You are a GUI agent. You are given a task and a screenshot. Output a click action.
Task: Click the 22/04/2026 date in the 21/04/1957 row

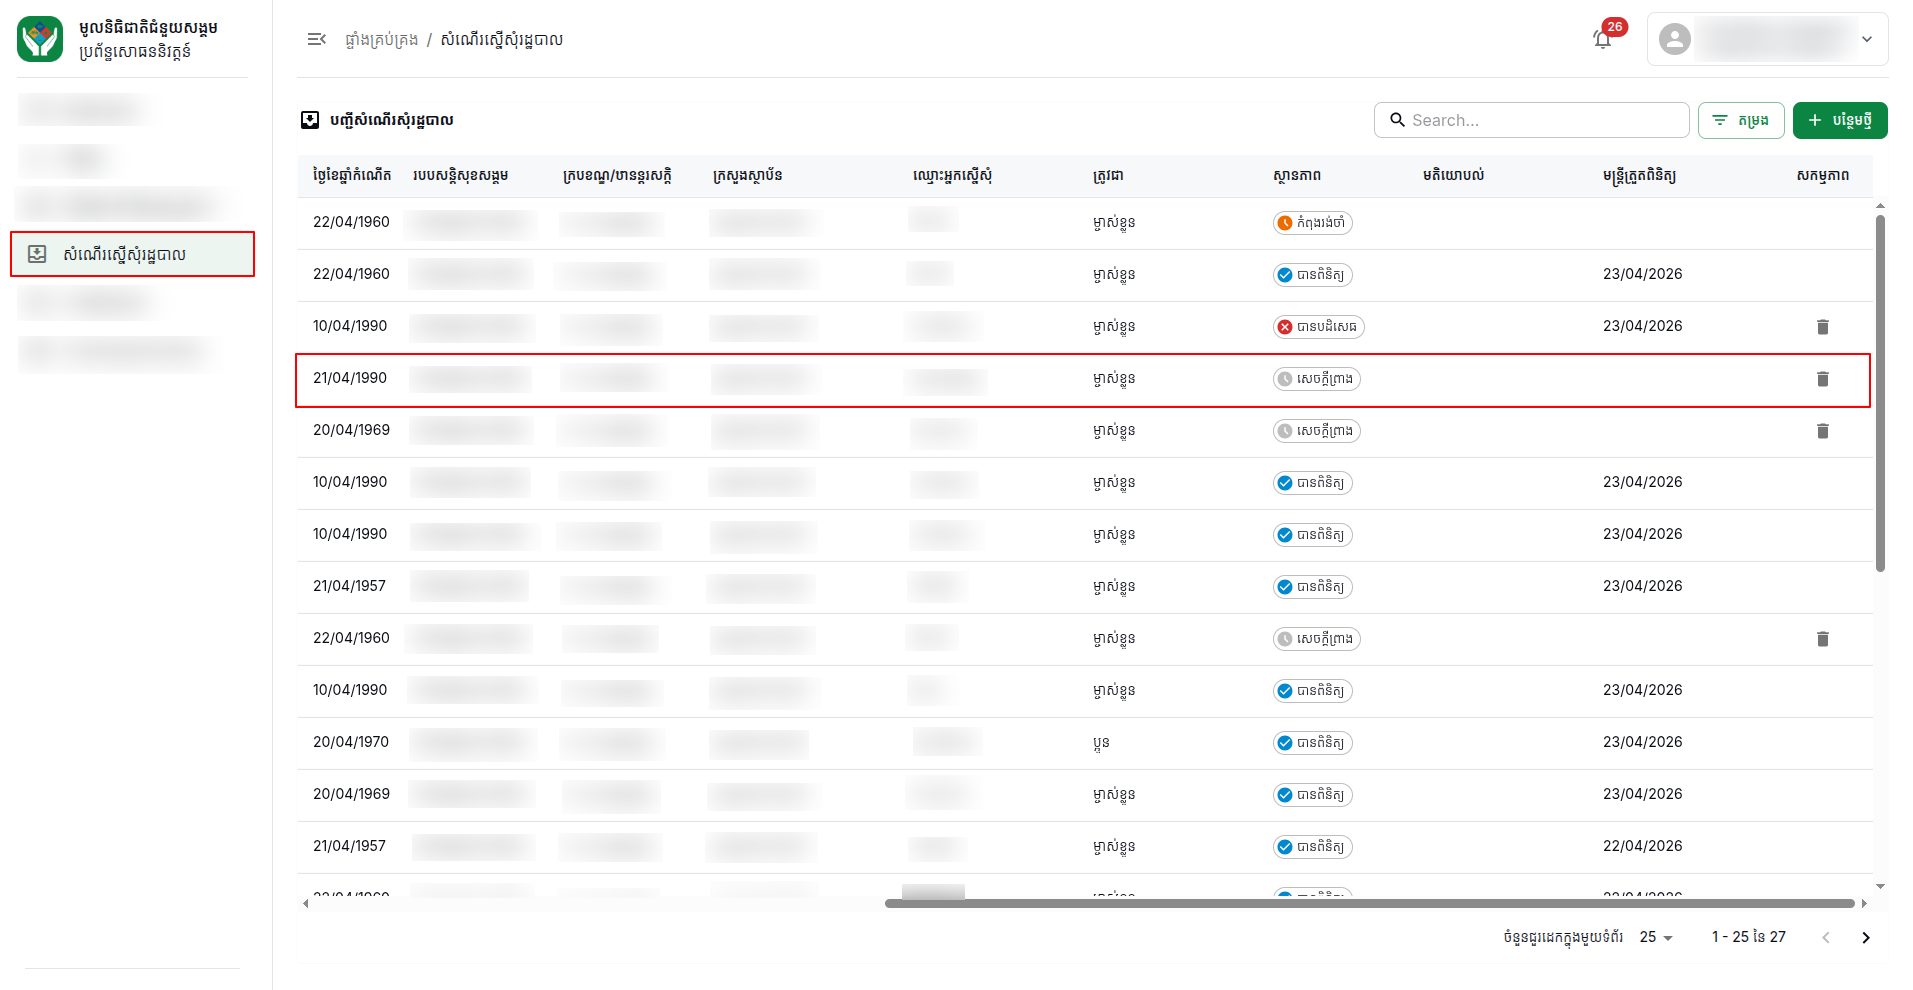tap(1642, 846)
